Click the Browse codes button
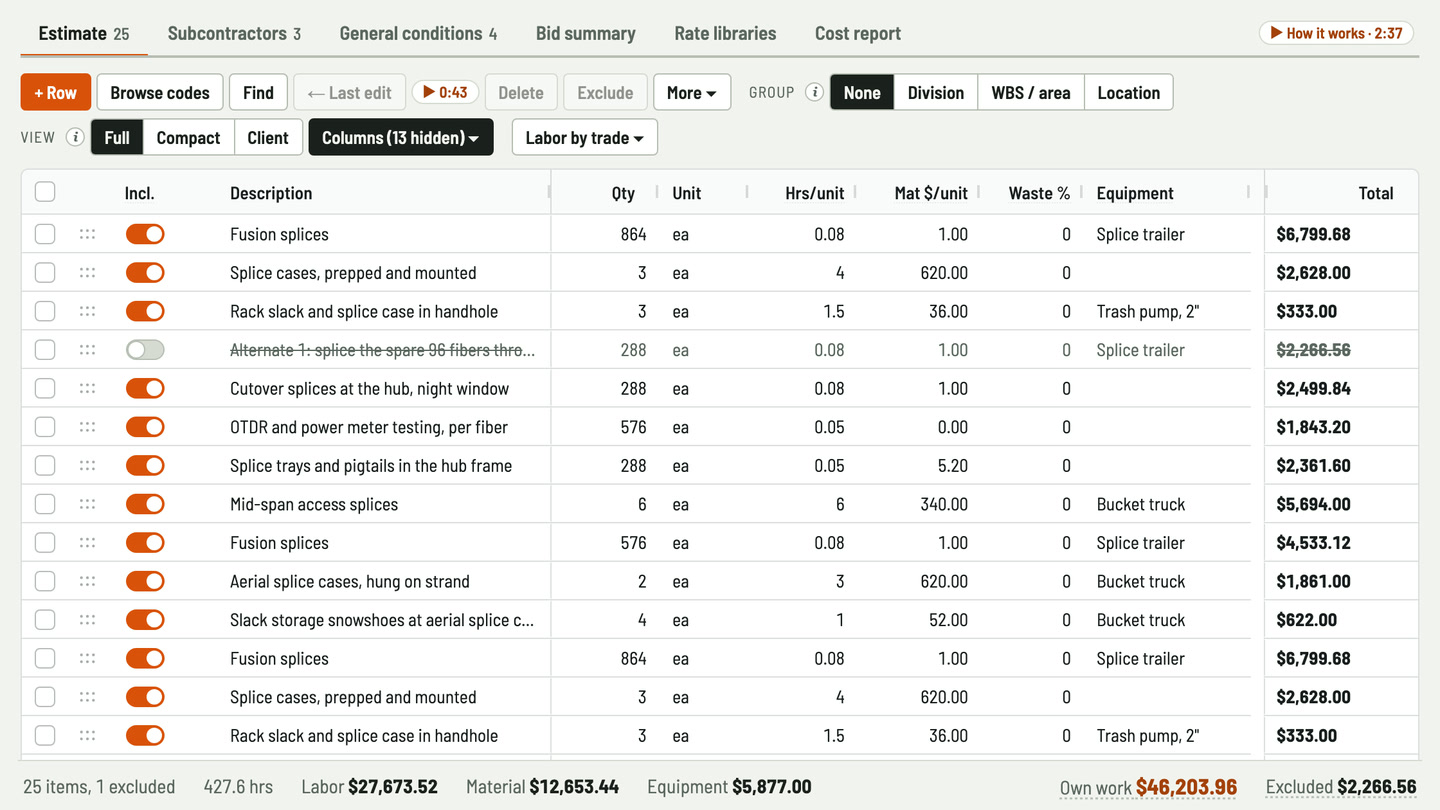Image resolution: width=1440 pixels, height=810 pixels. pos(160,92)
